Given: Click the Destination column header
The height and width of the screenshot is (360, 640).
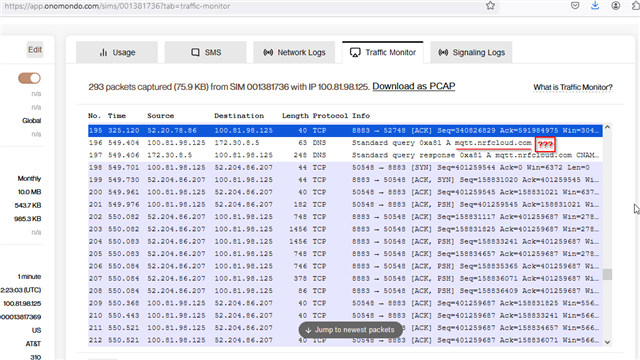Looking at the screenshot, I should (x=239, y=116).
